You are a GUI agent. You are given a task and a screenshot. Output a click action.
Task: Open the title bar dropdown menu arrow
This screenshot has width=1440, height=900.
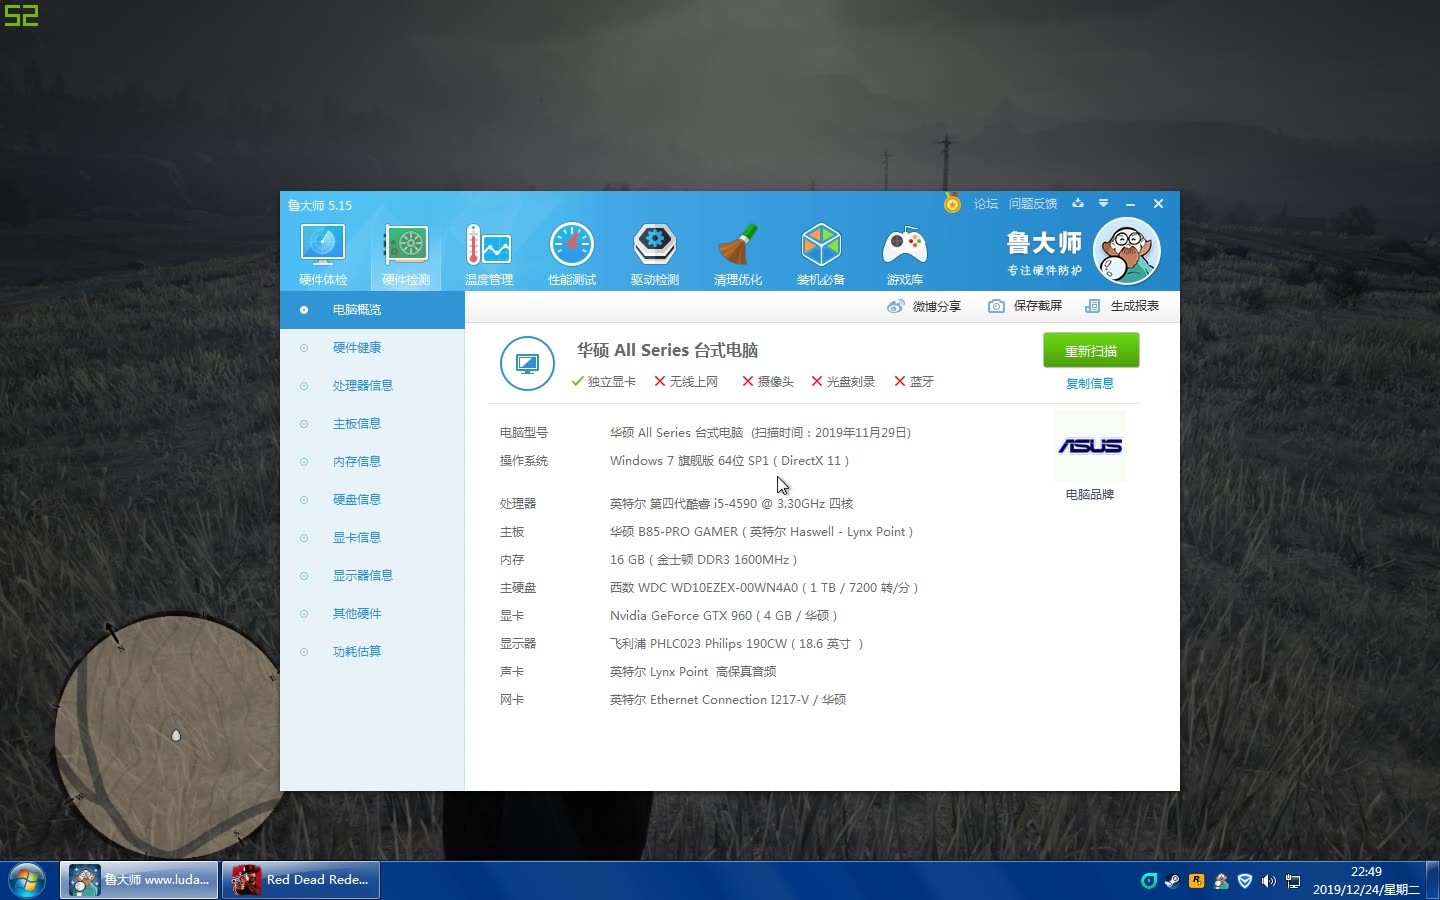[1103, 203]
